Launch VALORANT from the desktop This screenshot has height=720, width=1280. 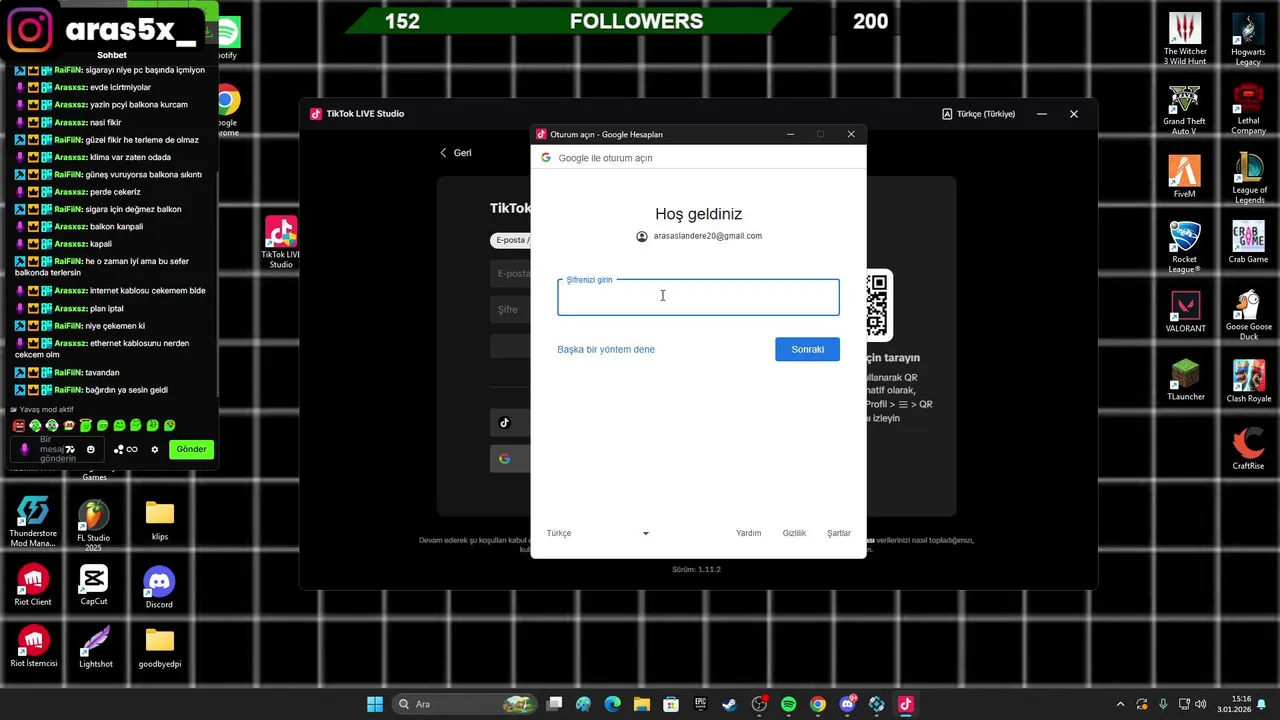[1185, 312]
